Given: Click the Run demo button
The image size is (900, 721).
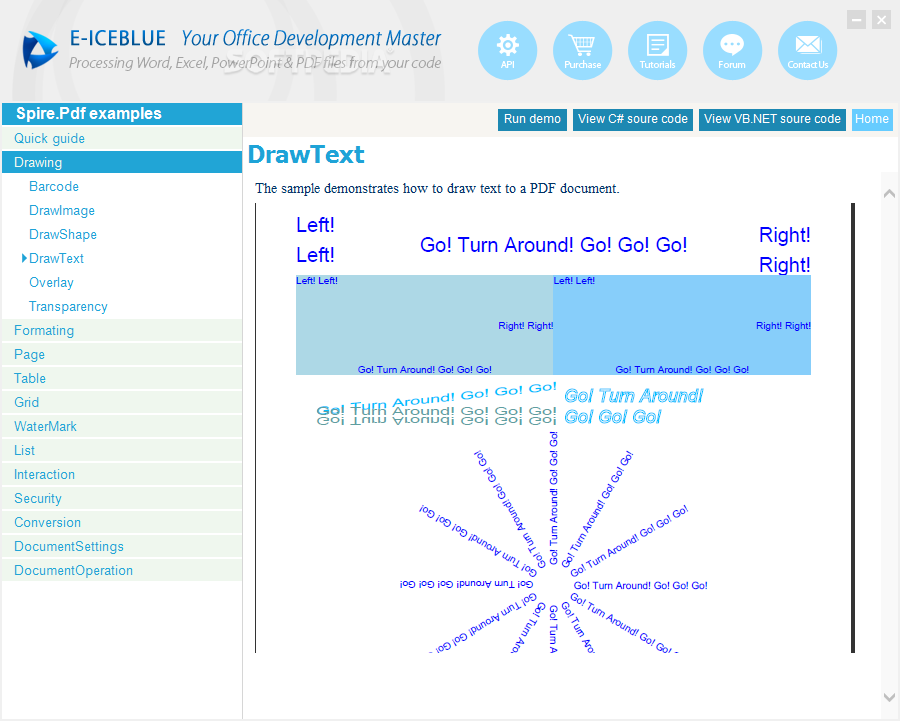Looking at the screenshot, I should click(x=532, y=119).
